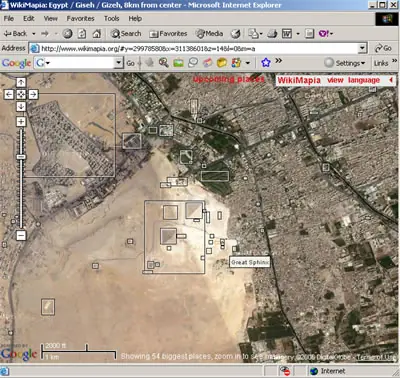Open the Help menu
This screenshot has width=400, height=378.
[135, 18]
